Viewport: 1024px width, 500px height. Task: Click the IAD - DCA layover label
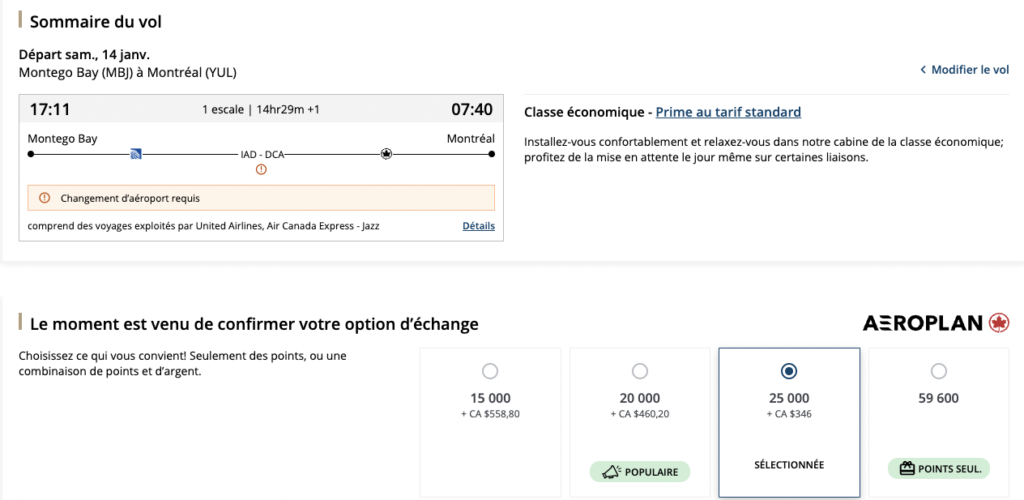[x=261, y=155]
